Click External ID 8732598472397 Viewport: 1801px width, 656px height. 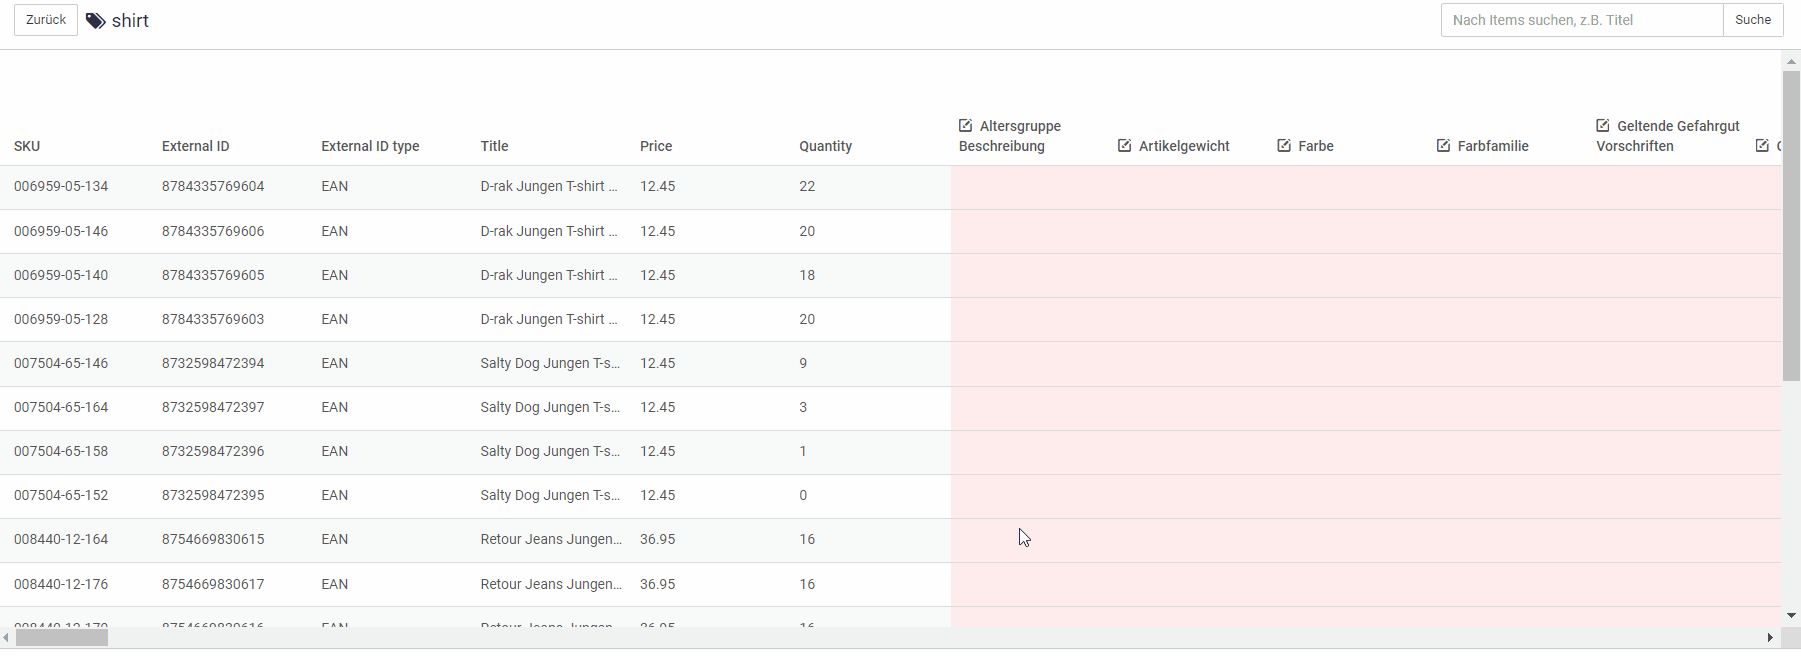[213, 407]
